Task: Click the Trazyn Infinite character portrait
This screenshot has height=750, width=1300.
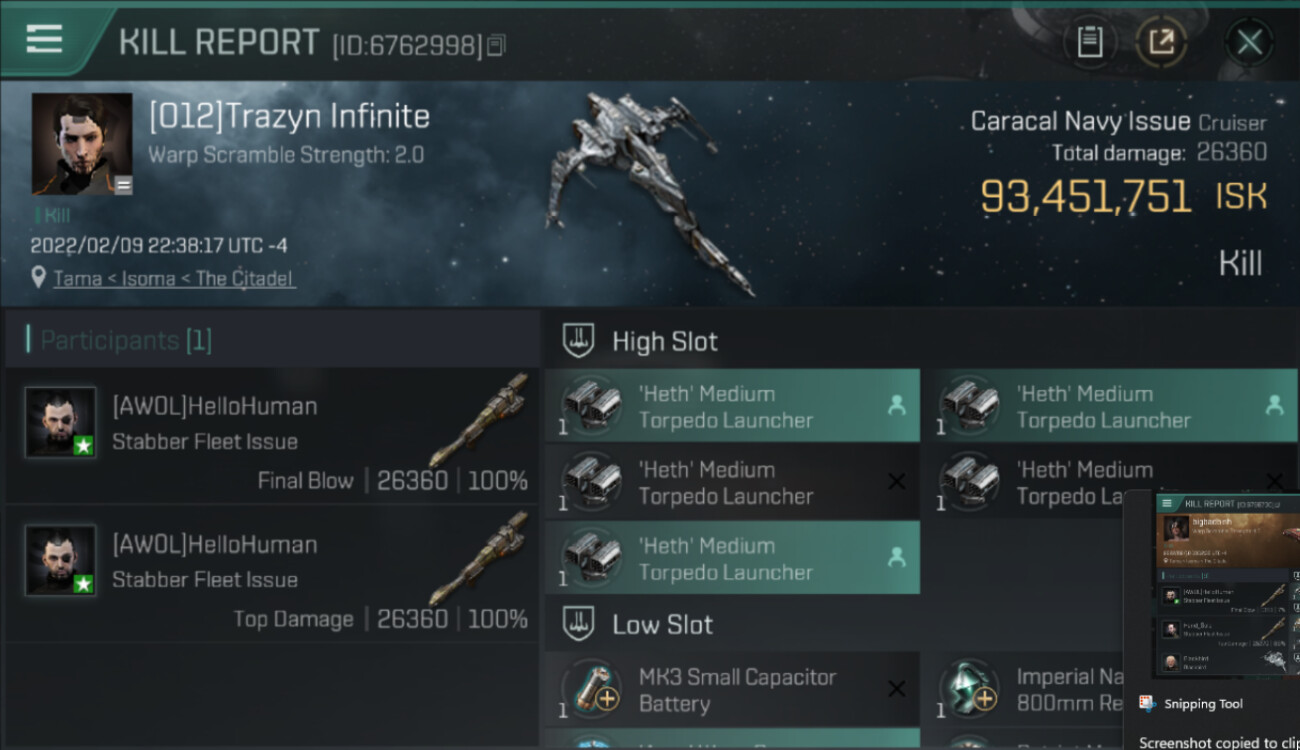Action: (82, 143)
